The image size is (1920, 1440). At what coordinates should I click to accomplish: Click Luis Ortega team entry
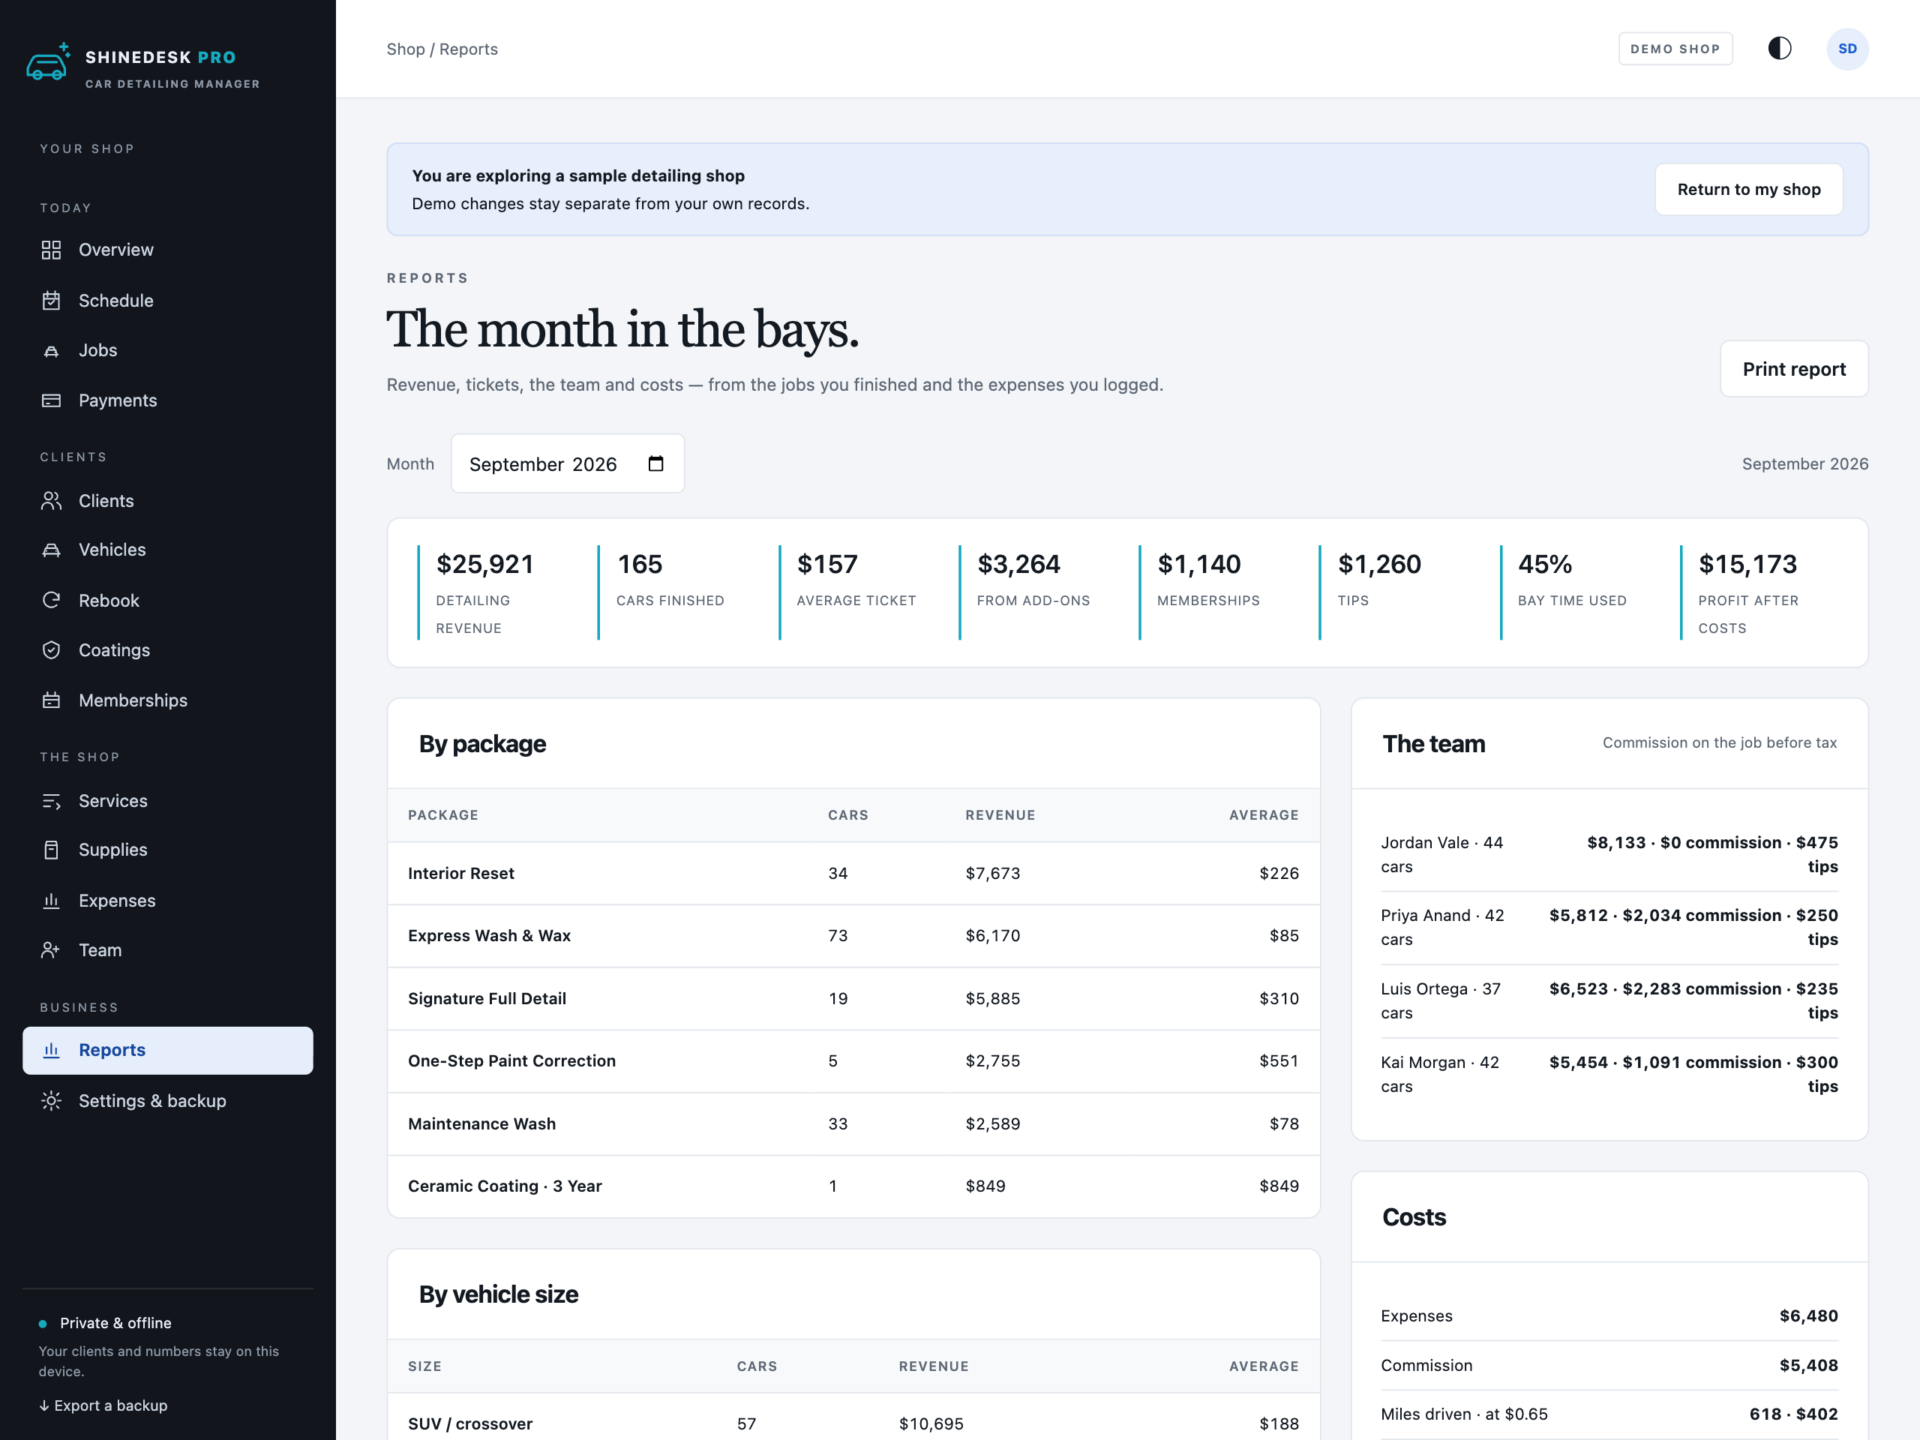click(x=1609, y=1001)
